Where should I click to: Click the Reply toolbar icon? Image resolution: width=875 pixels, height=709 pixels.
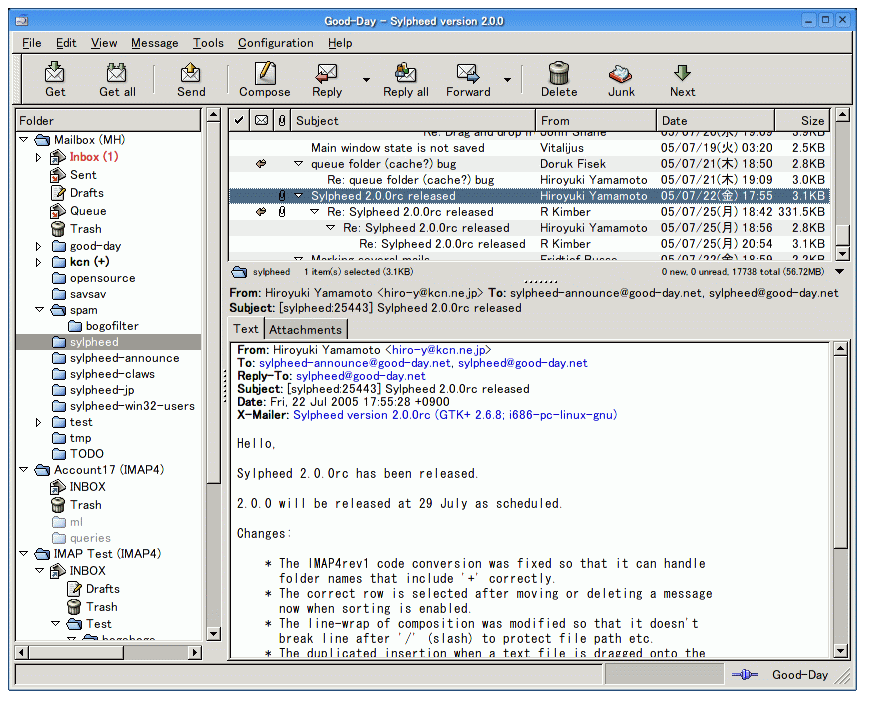326,73
